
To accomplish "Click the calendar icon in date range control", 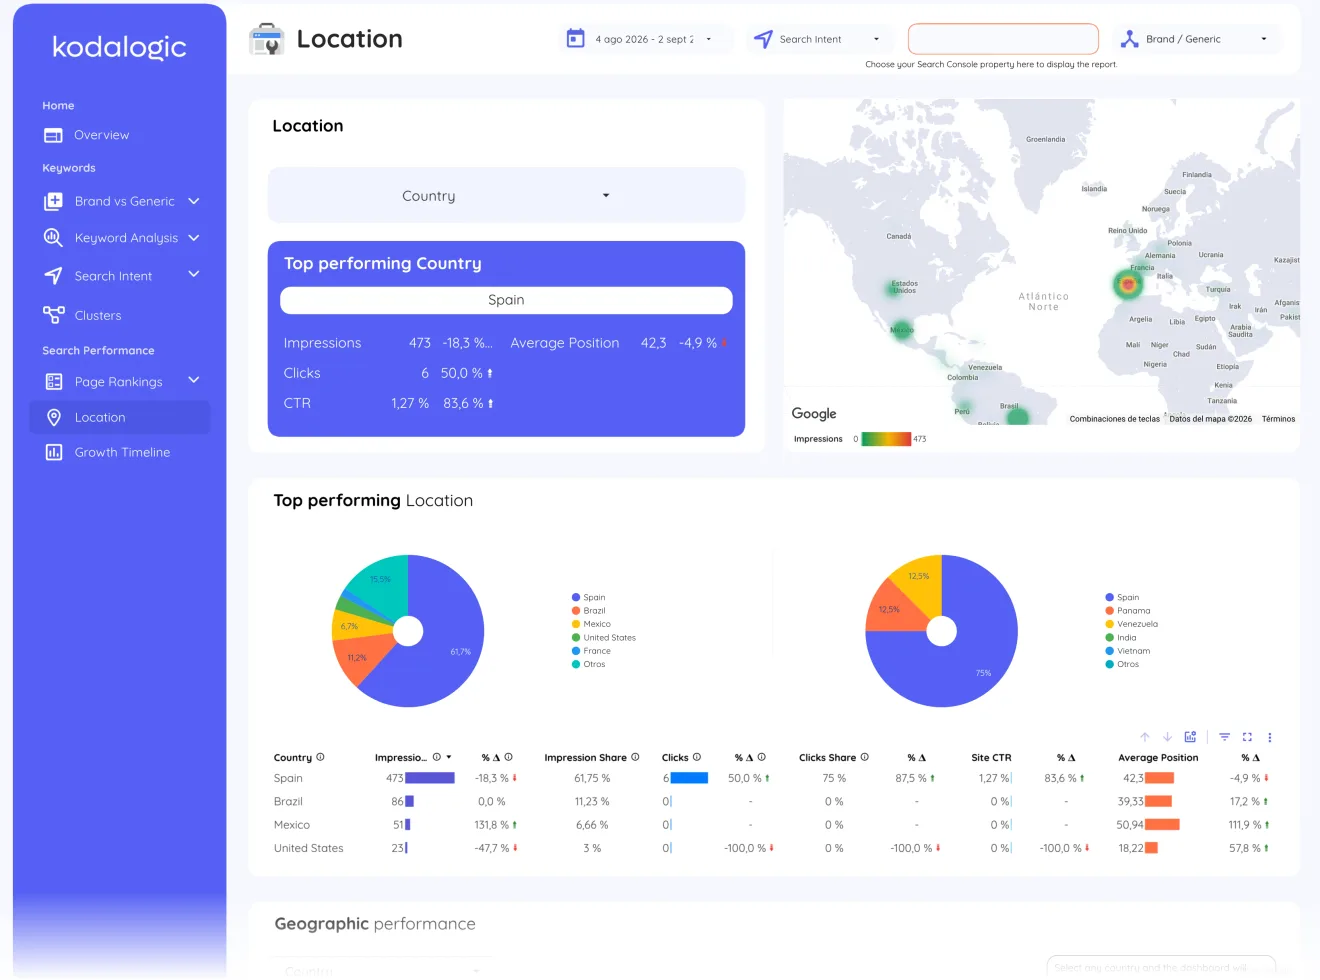I will coord(575,39).
